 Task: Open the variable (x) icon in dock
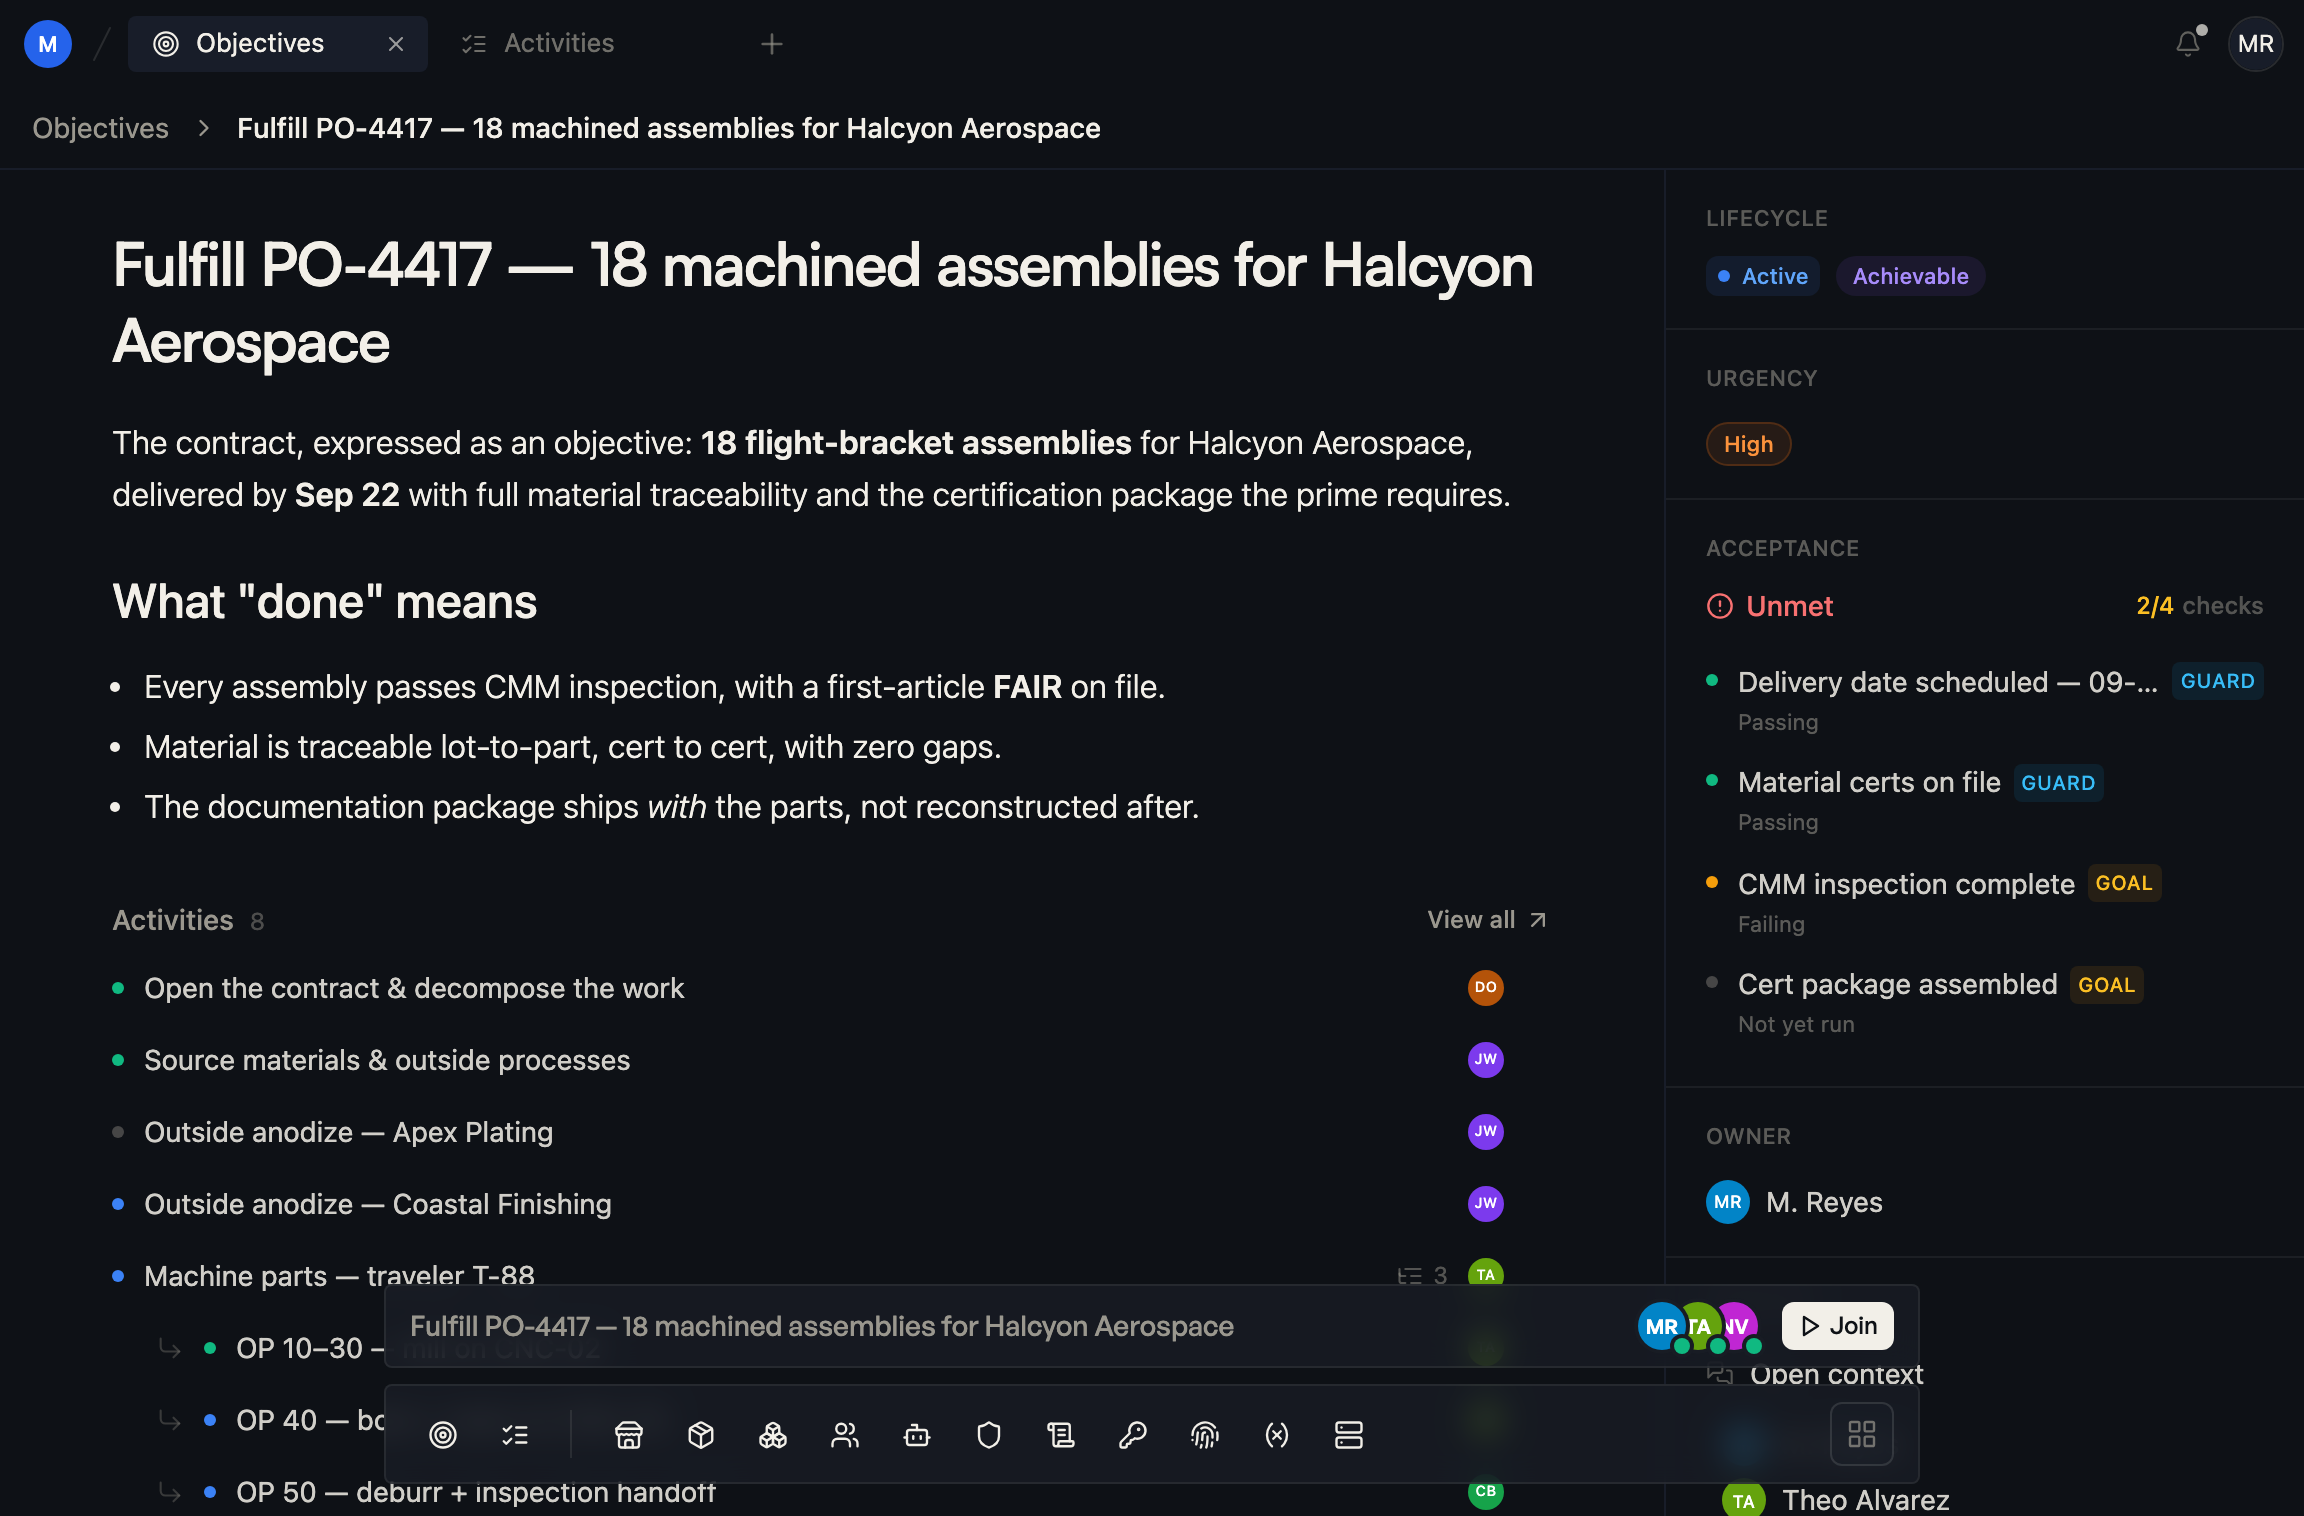(x=1277, y=1435)
